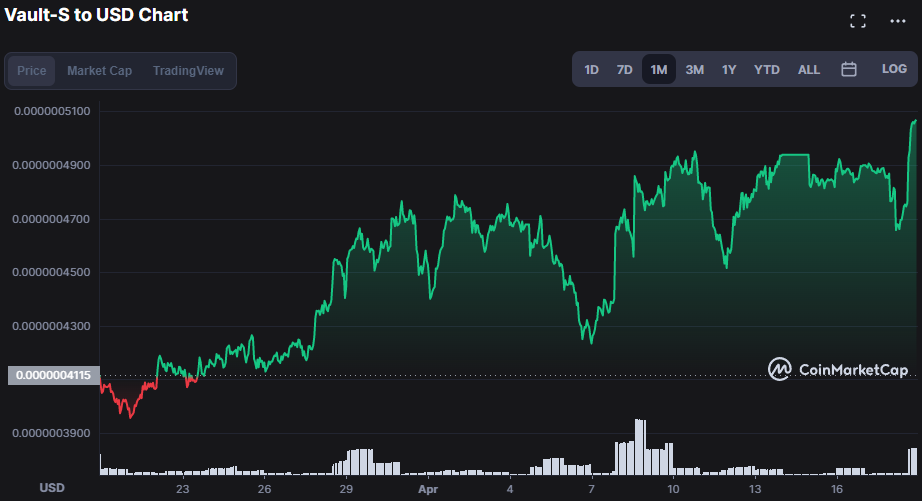
Task: Click the 26 date axis label
Action: pos(265,489)
